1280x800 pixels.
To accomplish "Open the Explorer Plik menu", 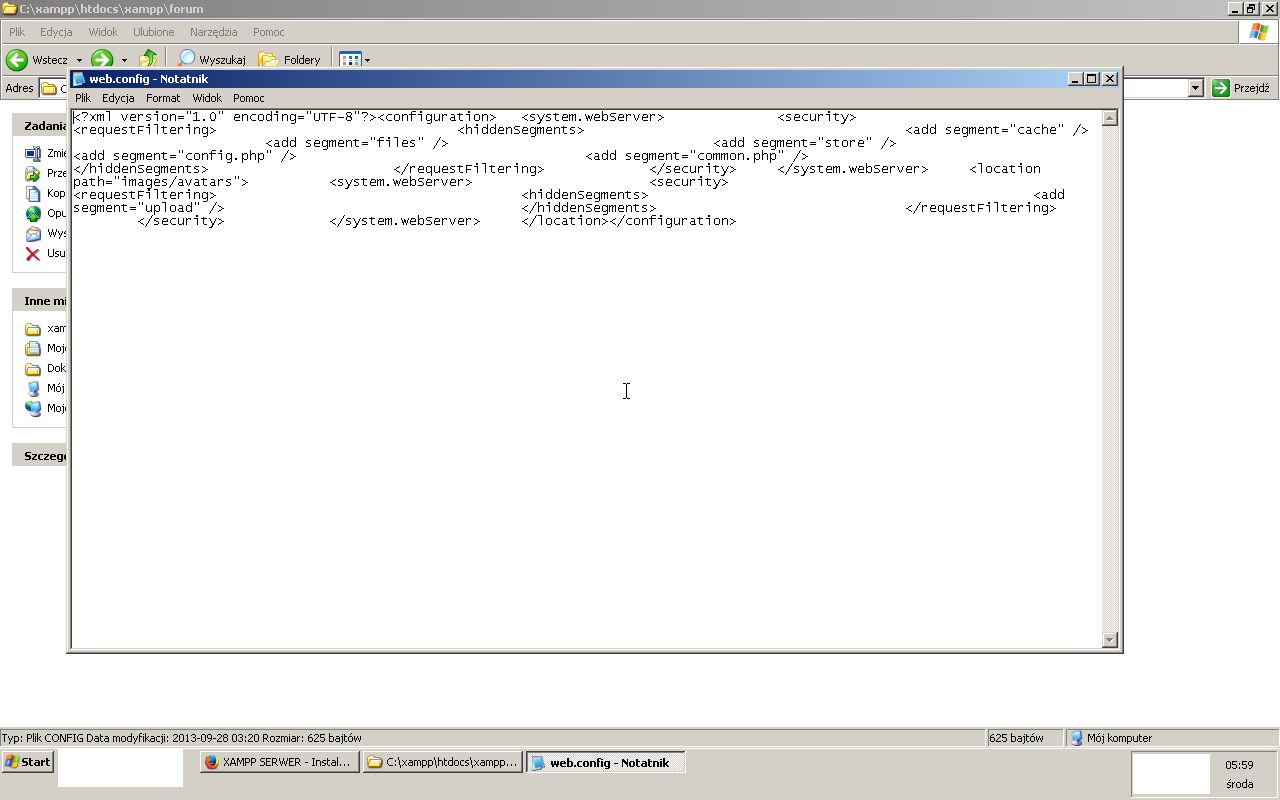I will 17,32.
